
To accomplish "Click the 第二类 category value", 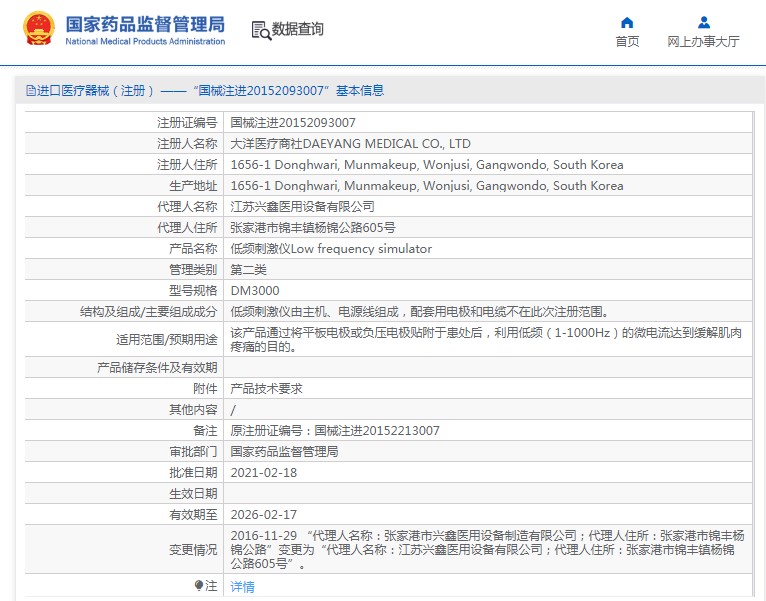I will pos(248,270).
